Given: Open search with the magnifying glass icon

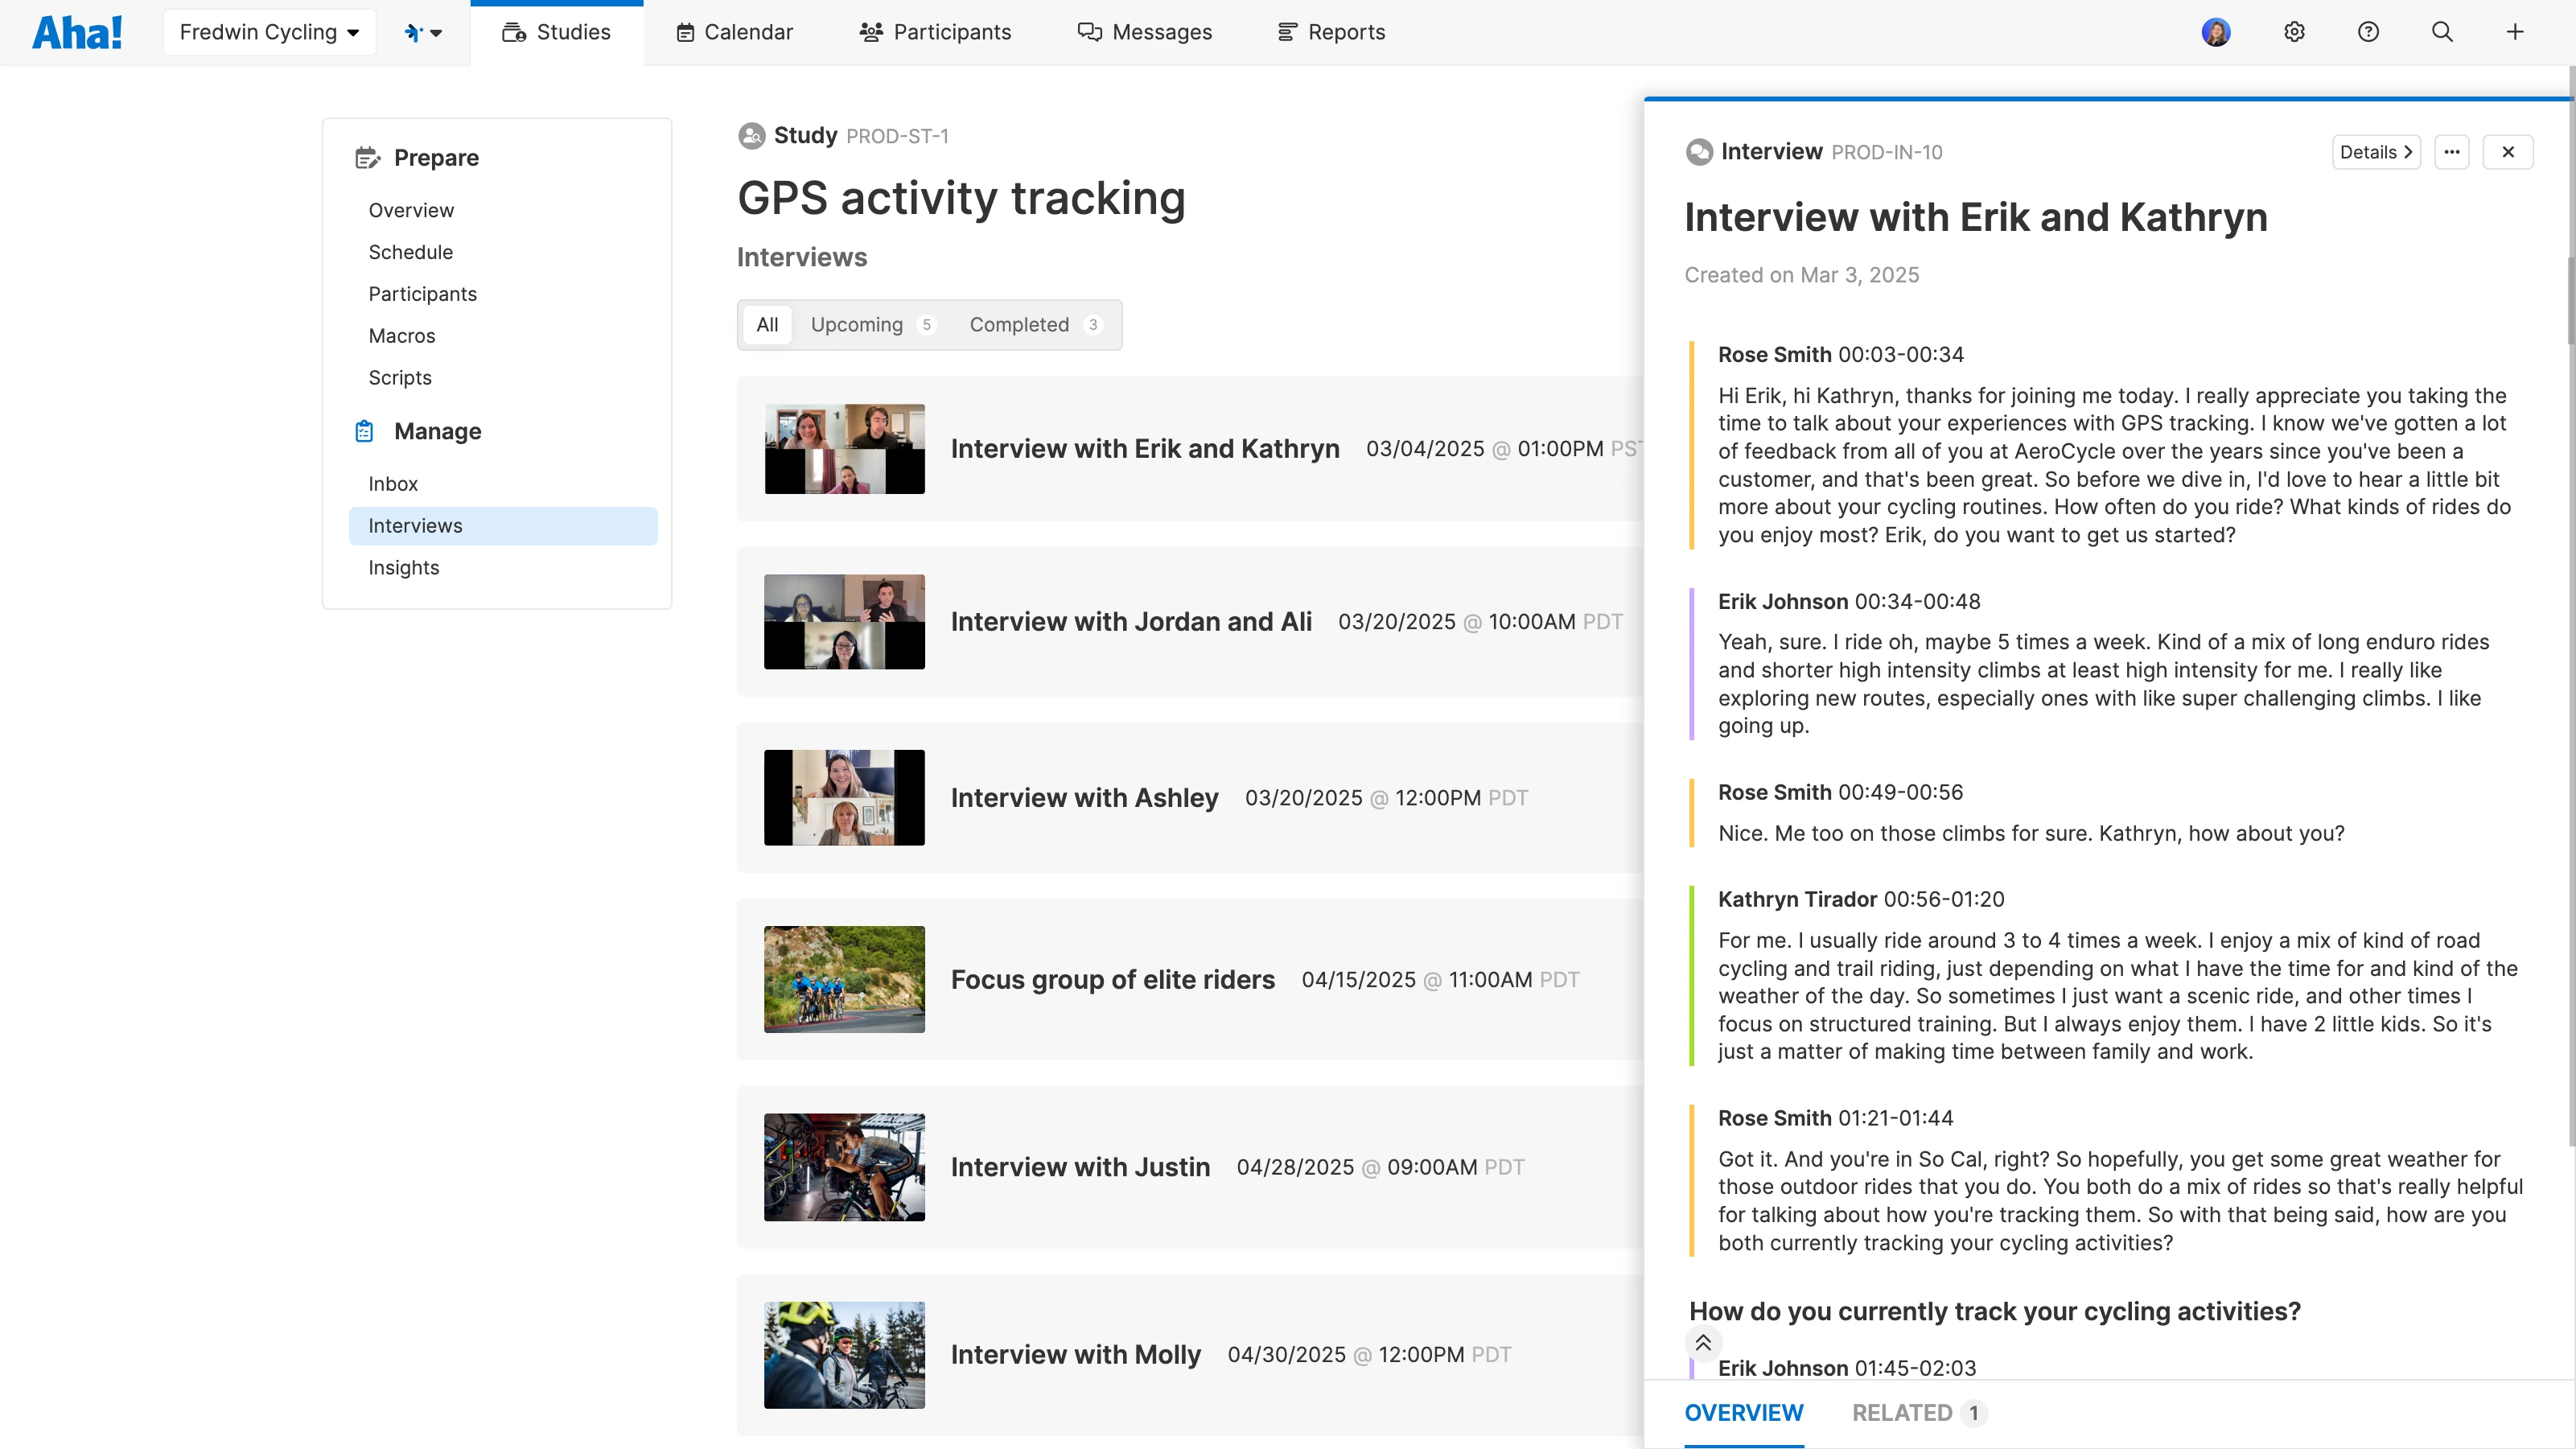Looking at the screenshot, I should 2441,31.
